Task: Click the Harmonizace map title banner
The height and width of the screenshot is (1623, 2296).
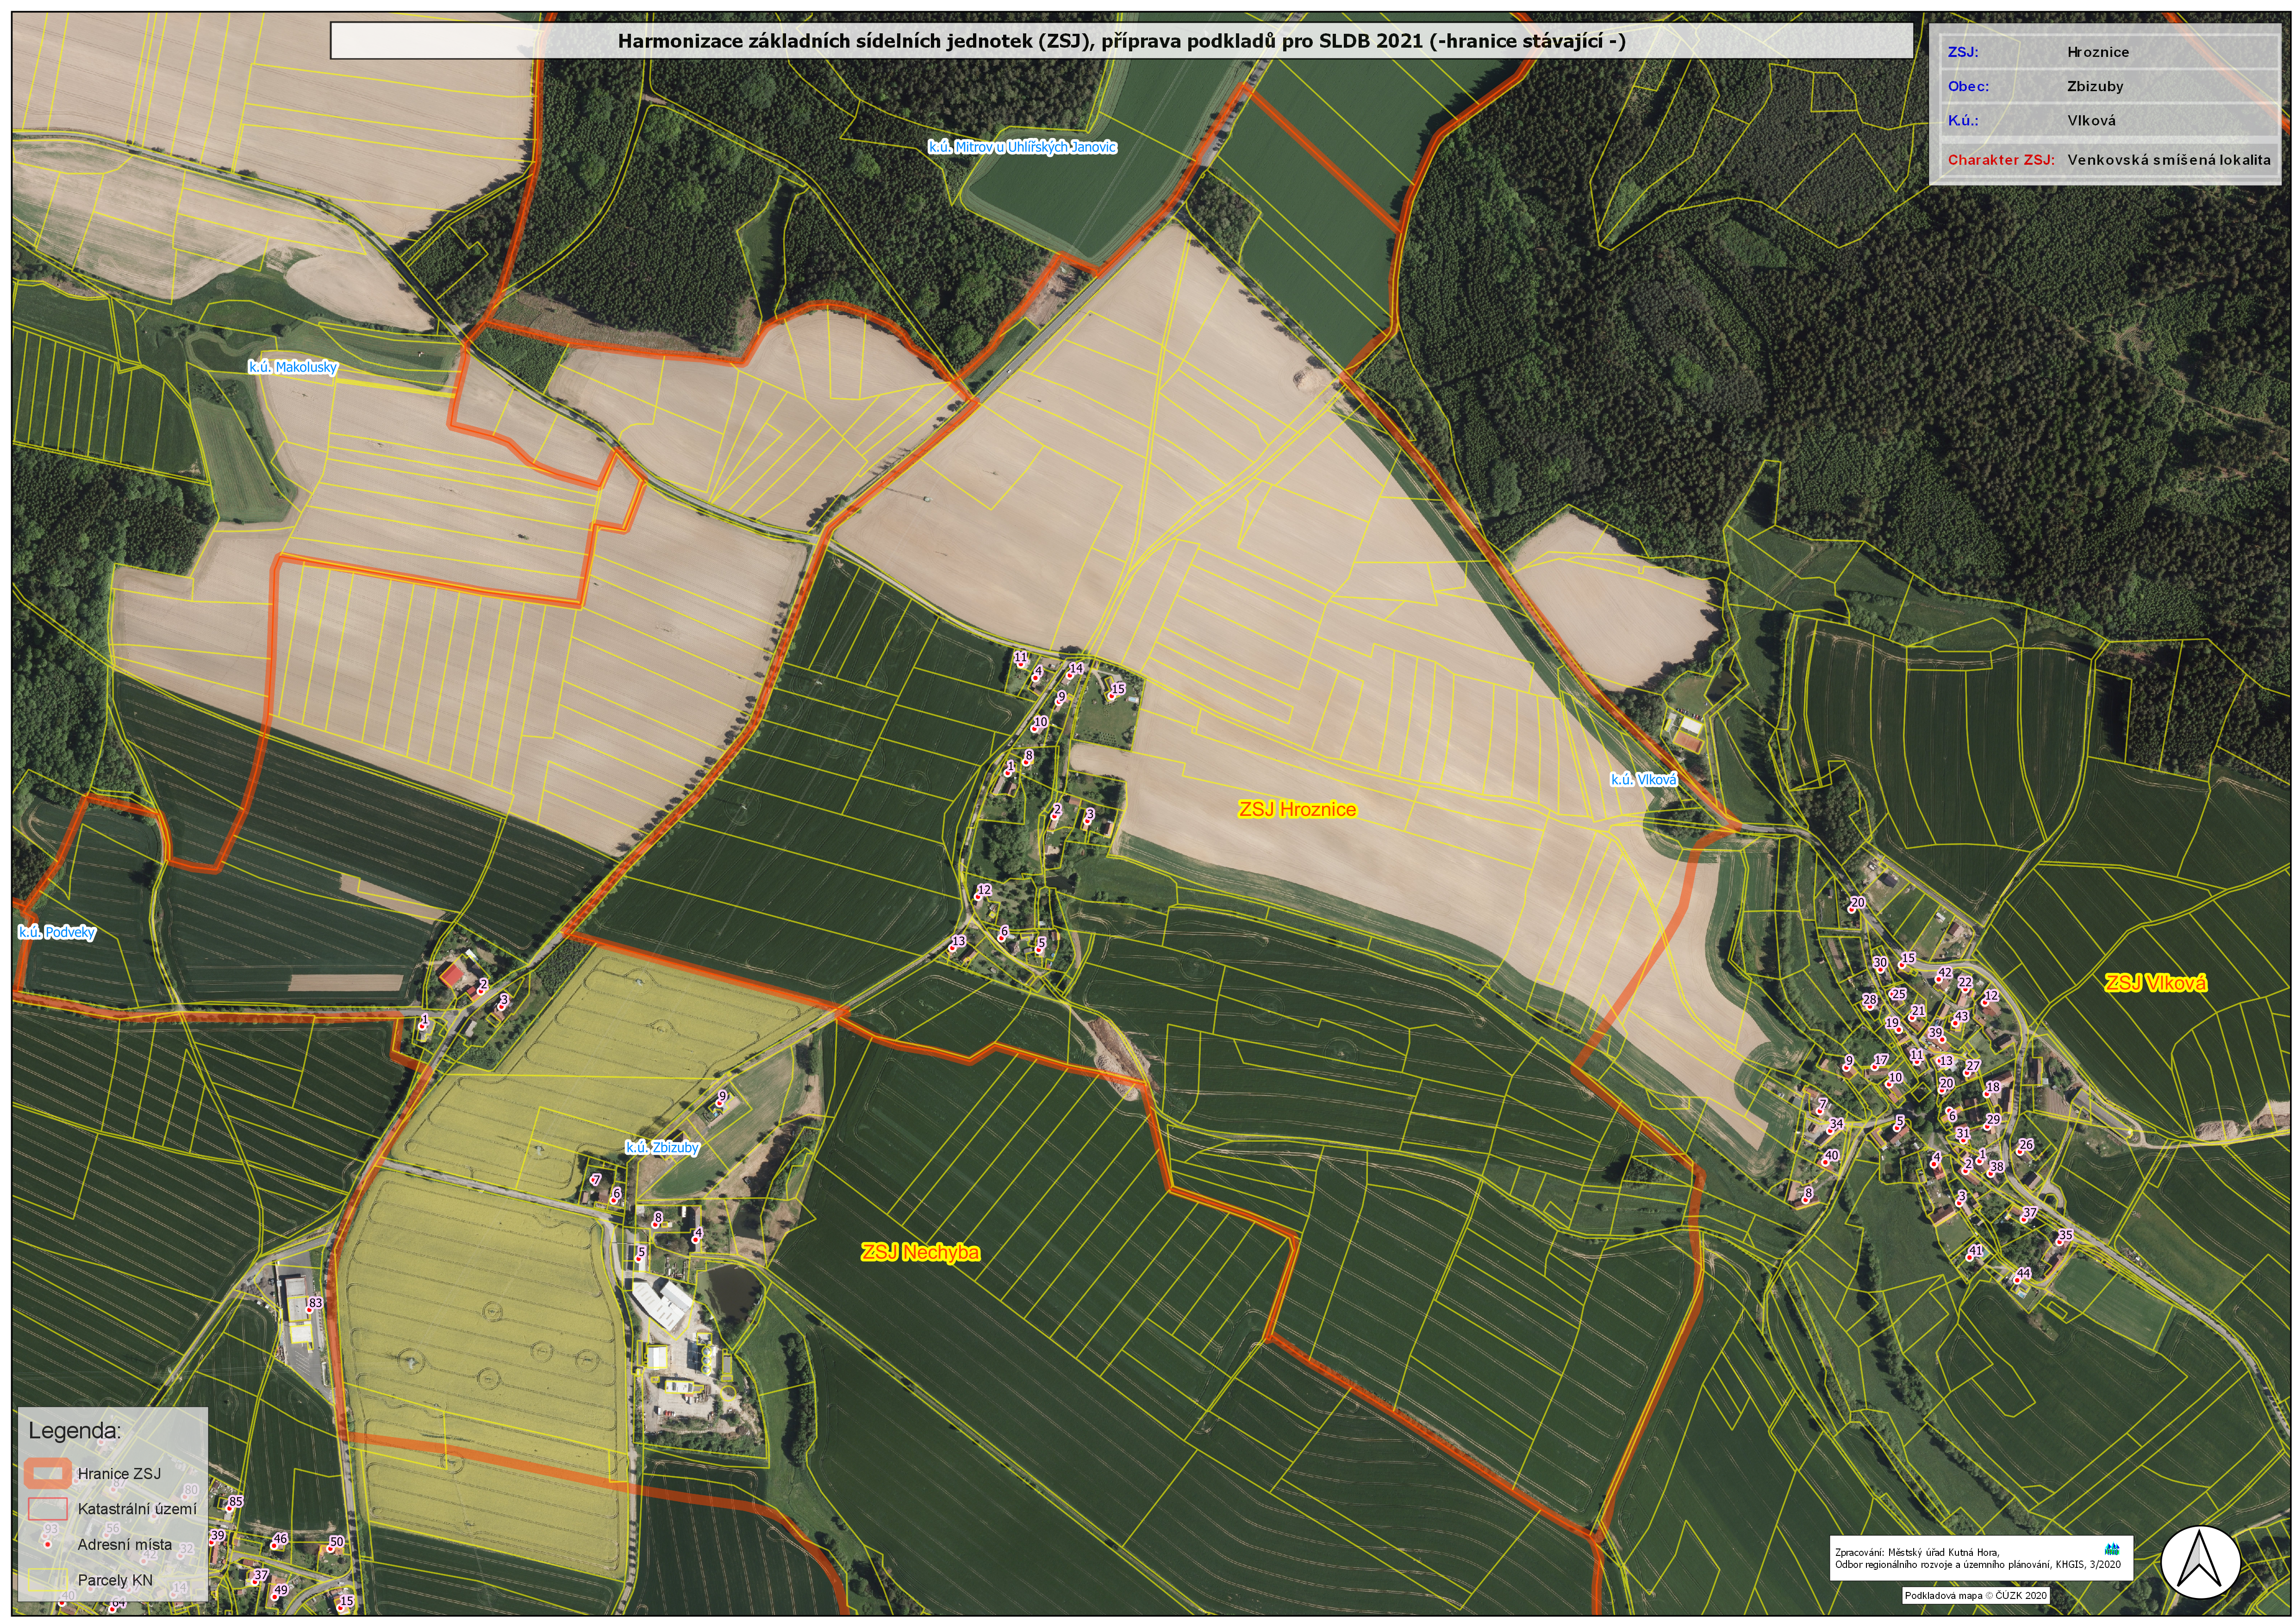Action: [1121, 41]
